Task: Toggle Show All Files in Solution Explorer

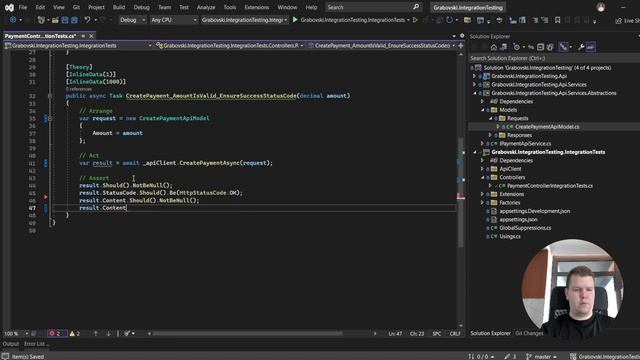Action: pyautogui.click(x=550, y=47)
